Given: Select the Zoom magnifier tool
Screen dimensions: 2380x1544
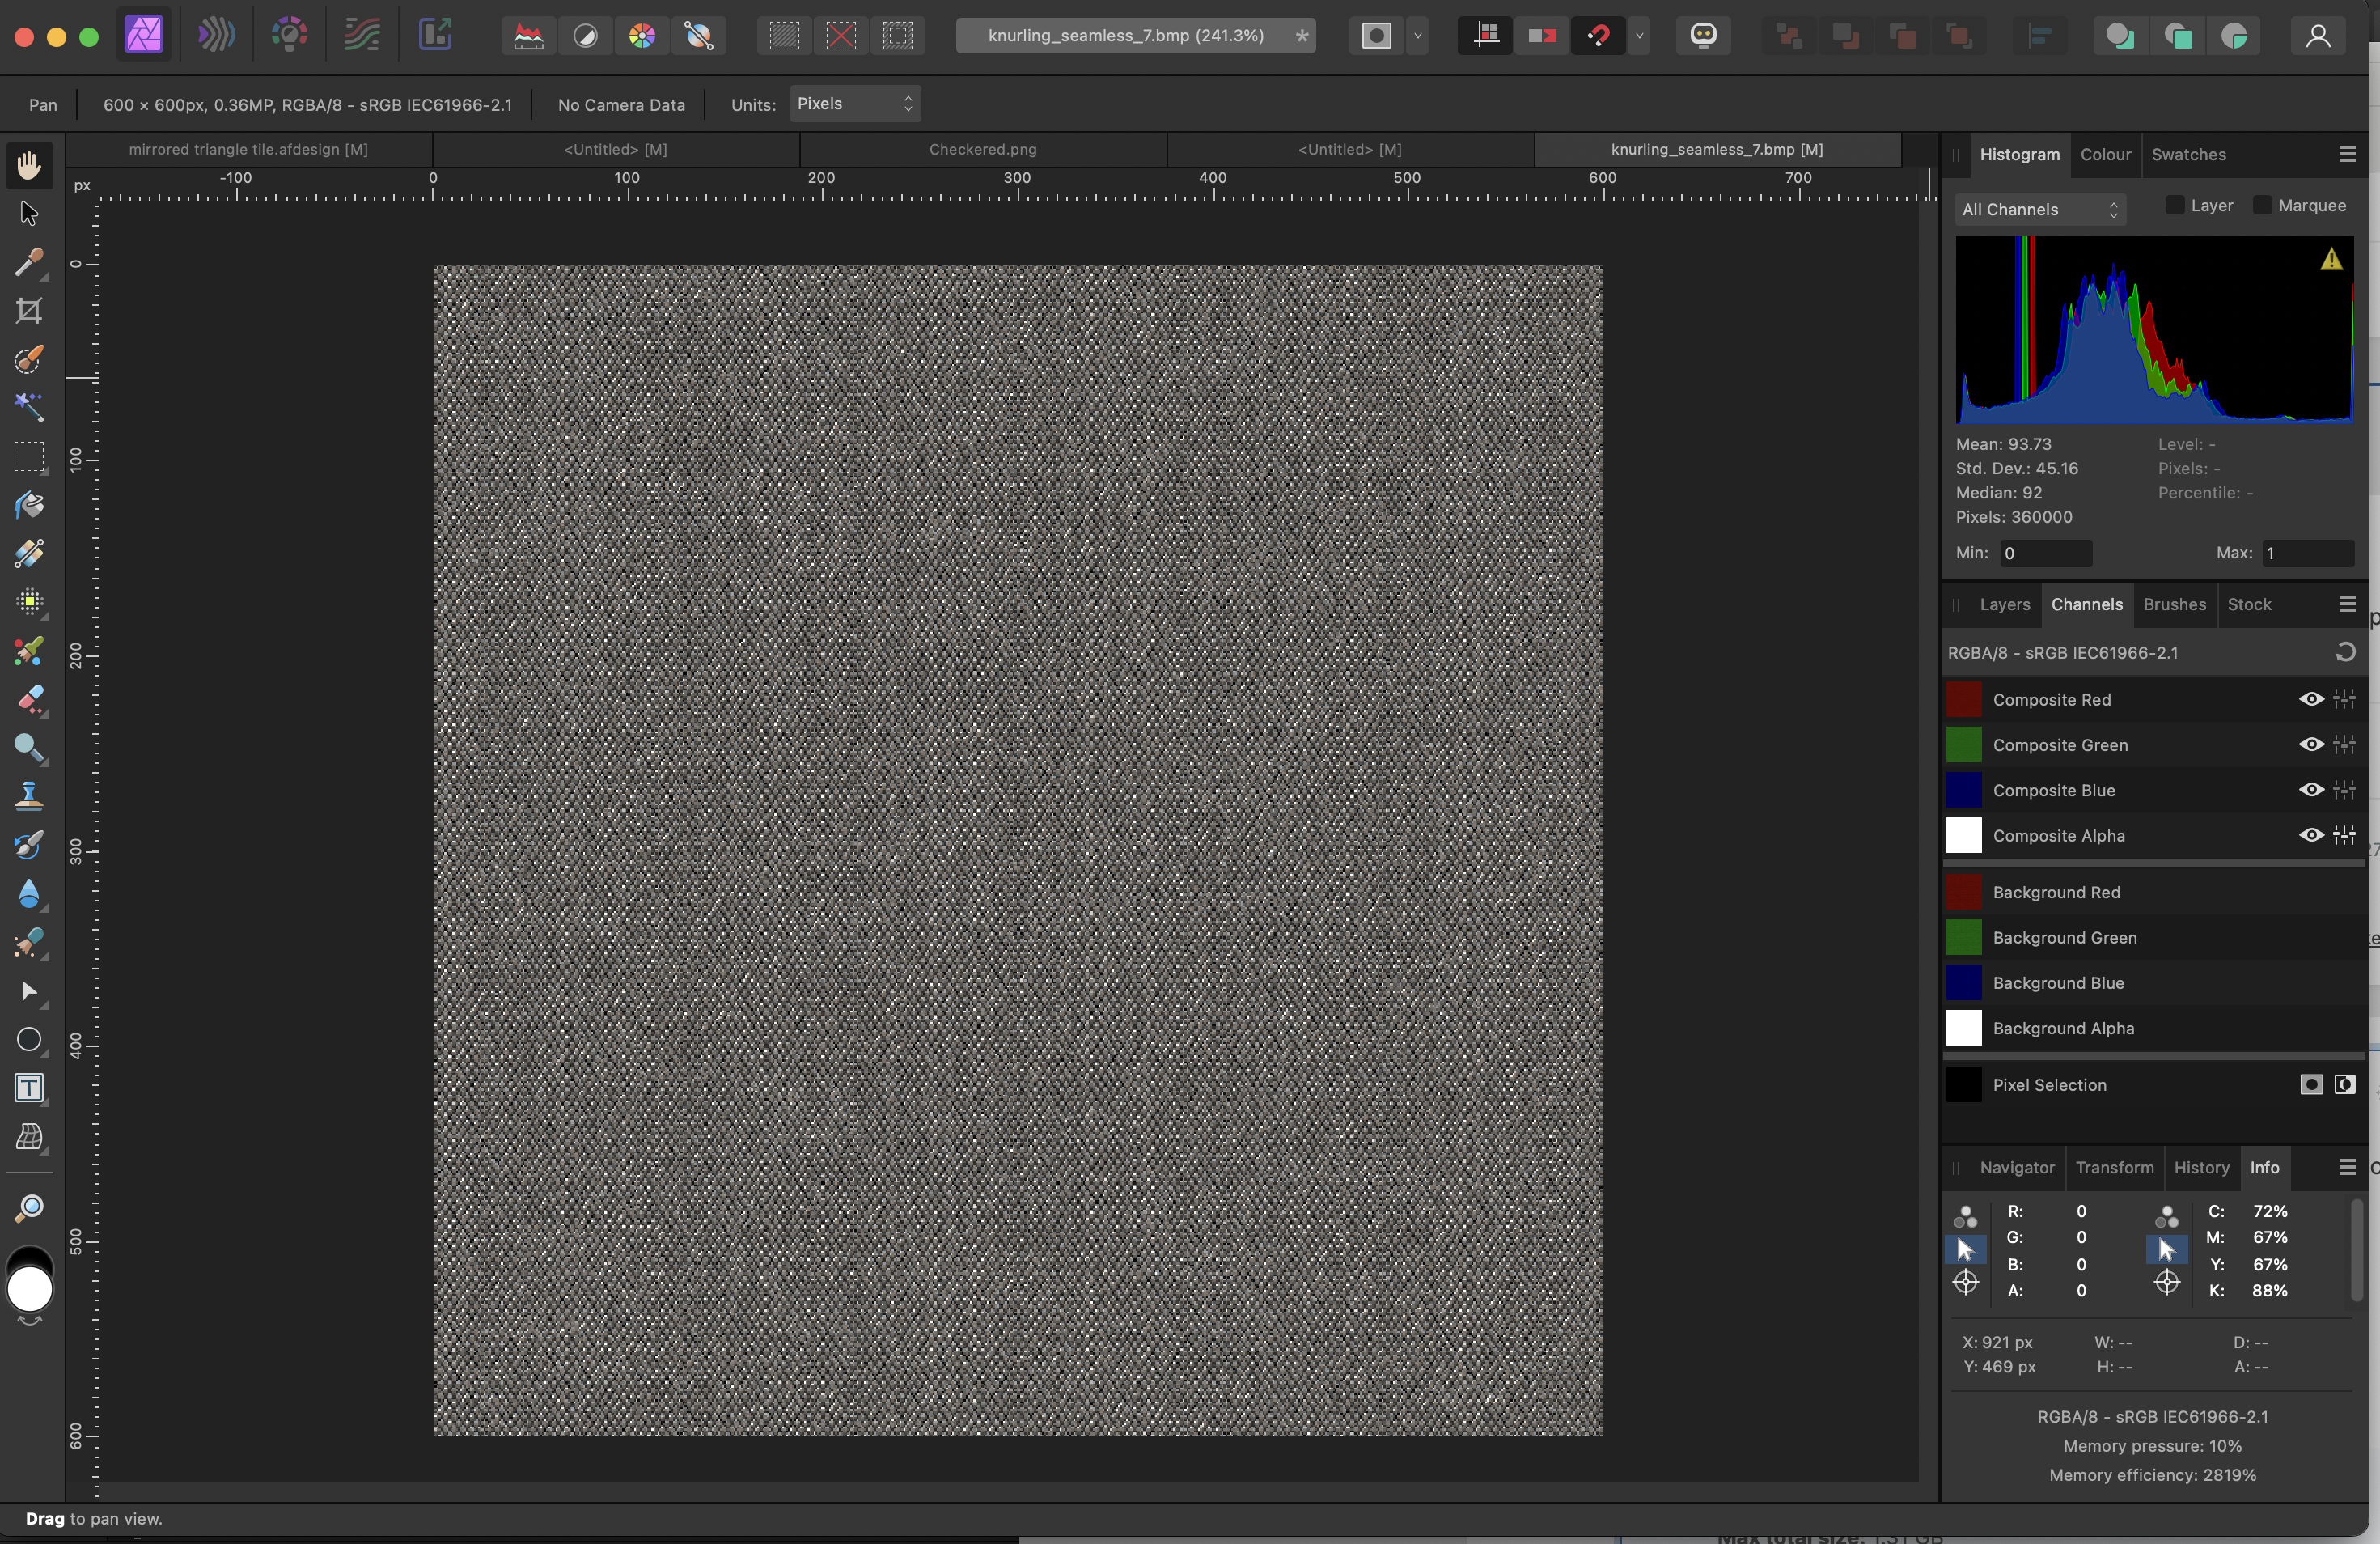Looking at the screenshot, I should [x=29, y=1208].
